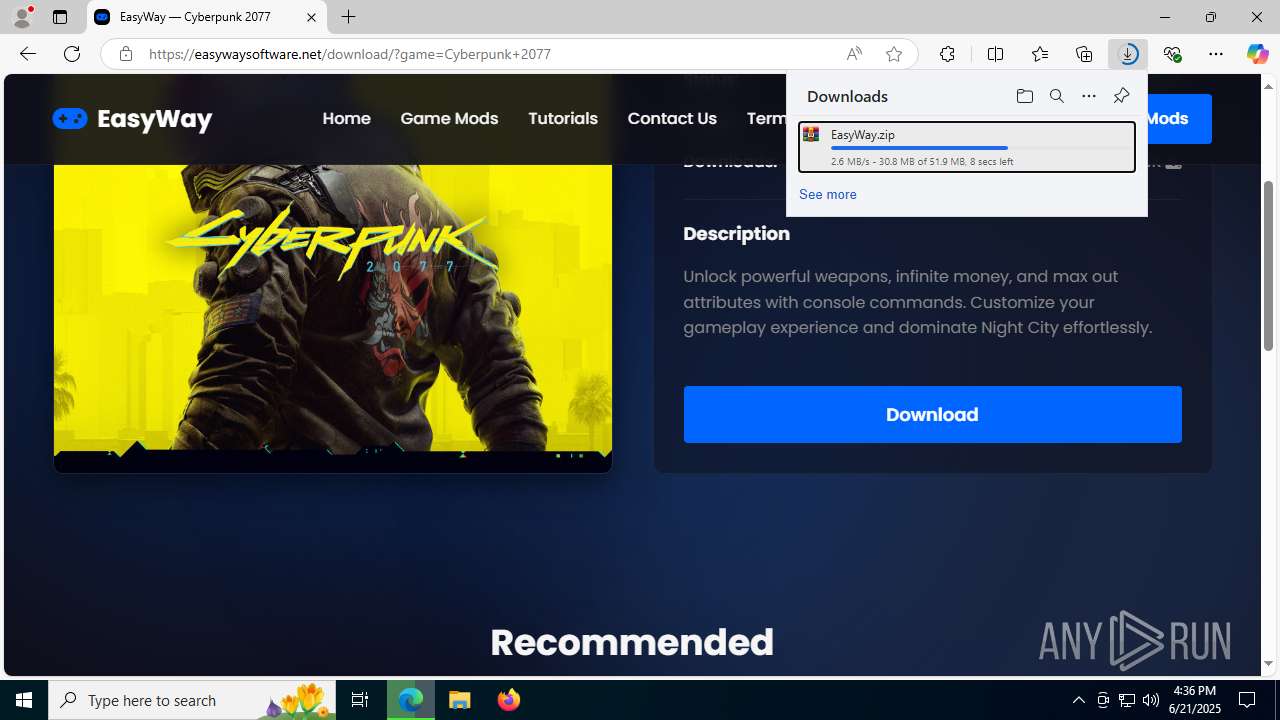Viewport: 1280px width, 720px height.
Task: Open Read aloud icon in address bar
Action: click(854, 54)
